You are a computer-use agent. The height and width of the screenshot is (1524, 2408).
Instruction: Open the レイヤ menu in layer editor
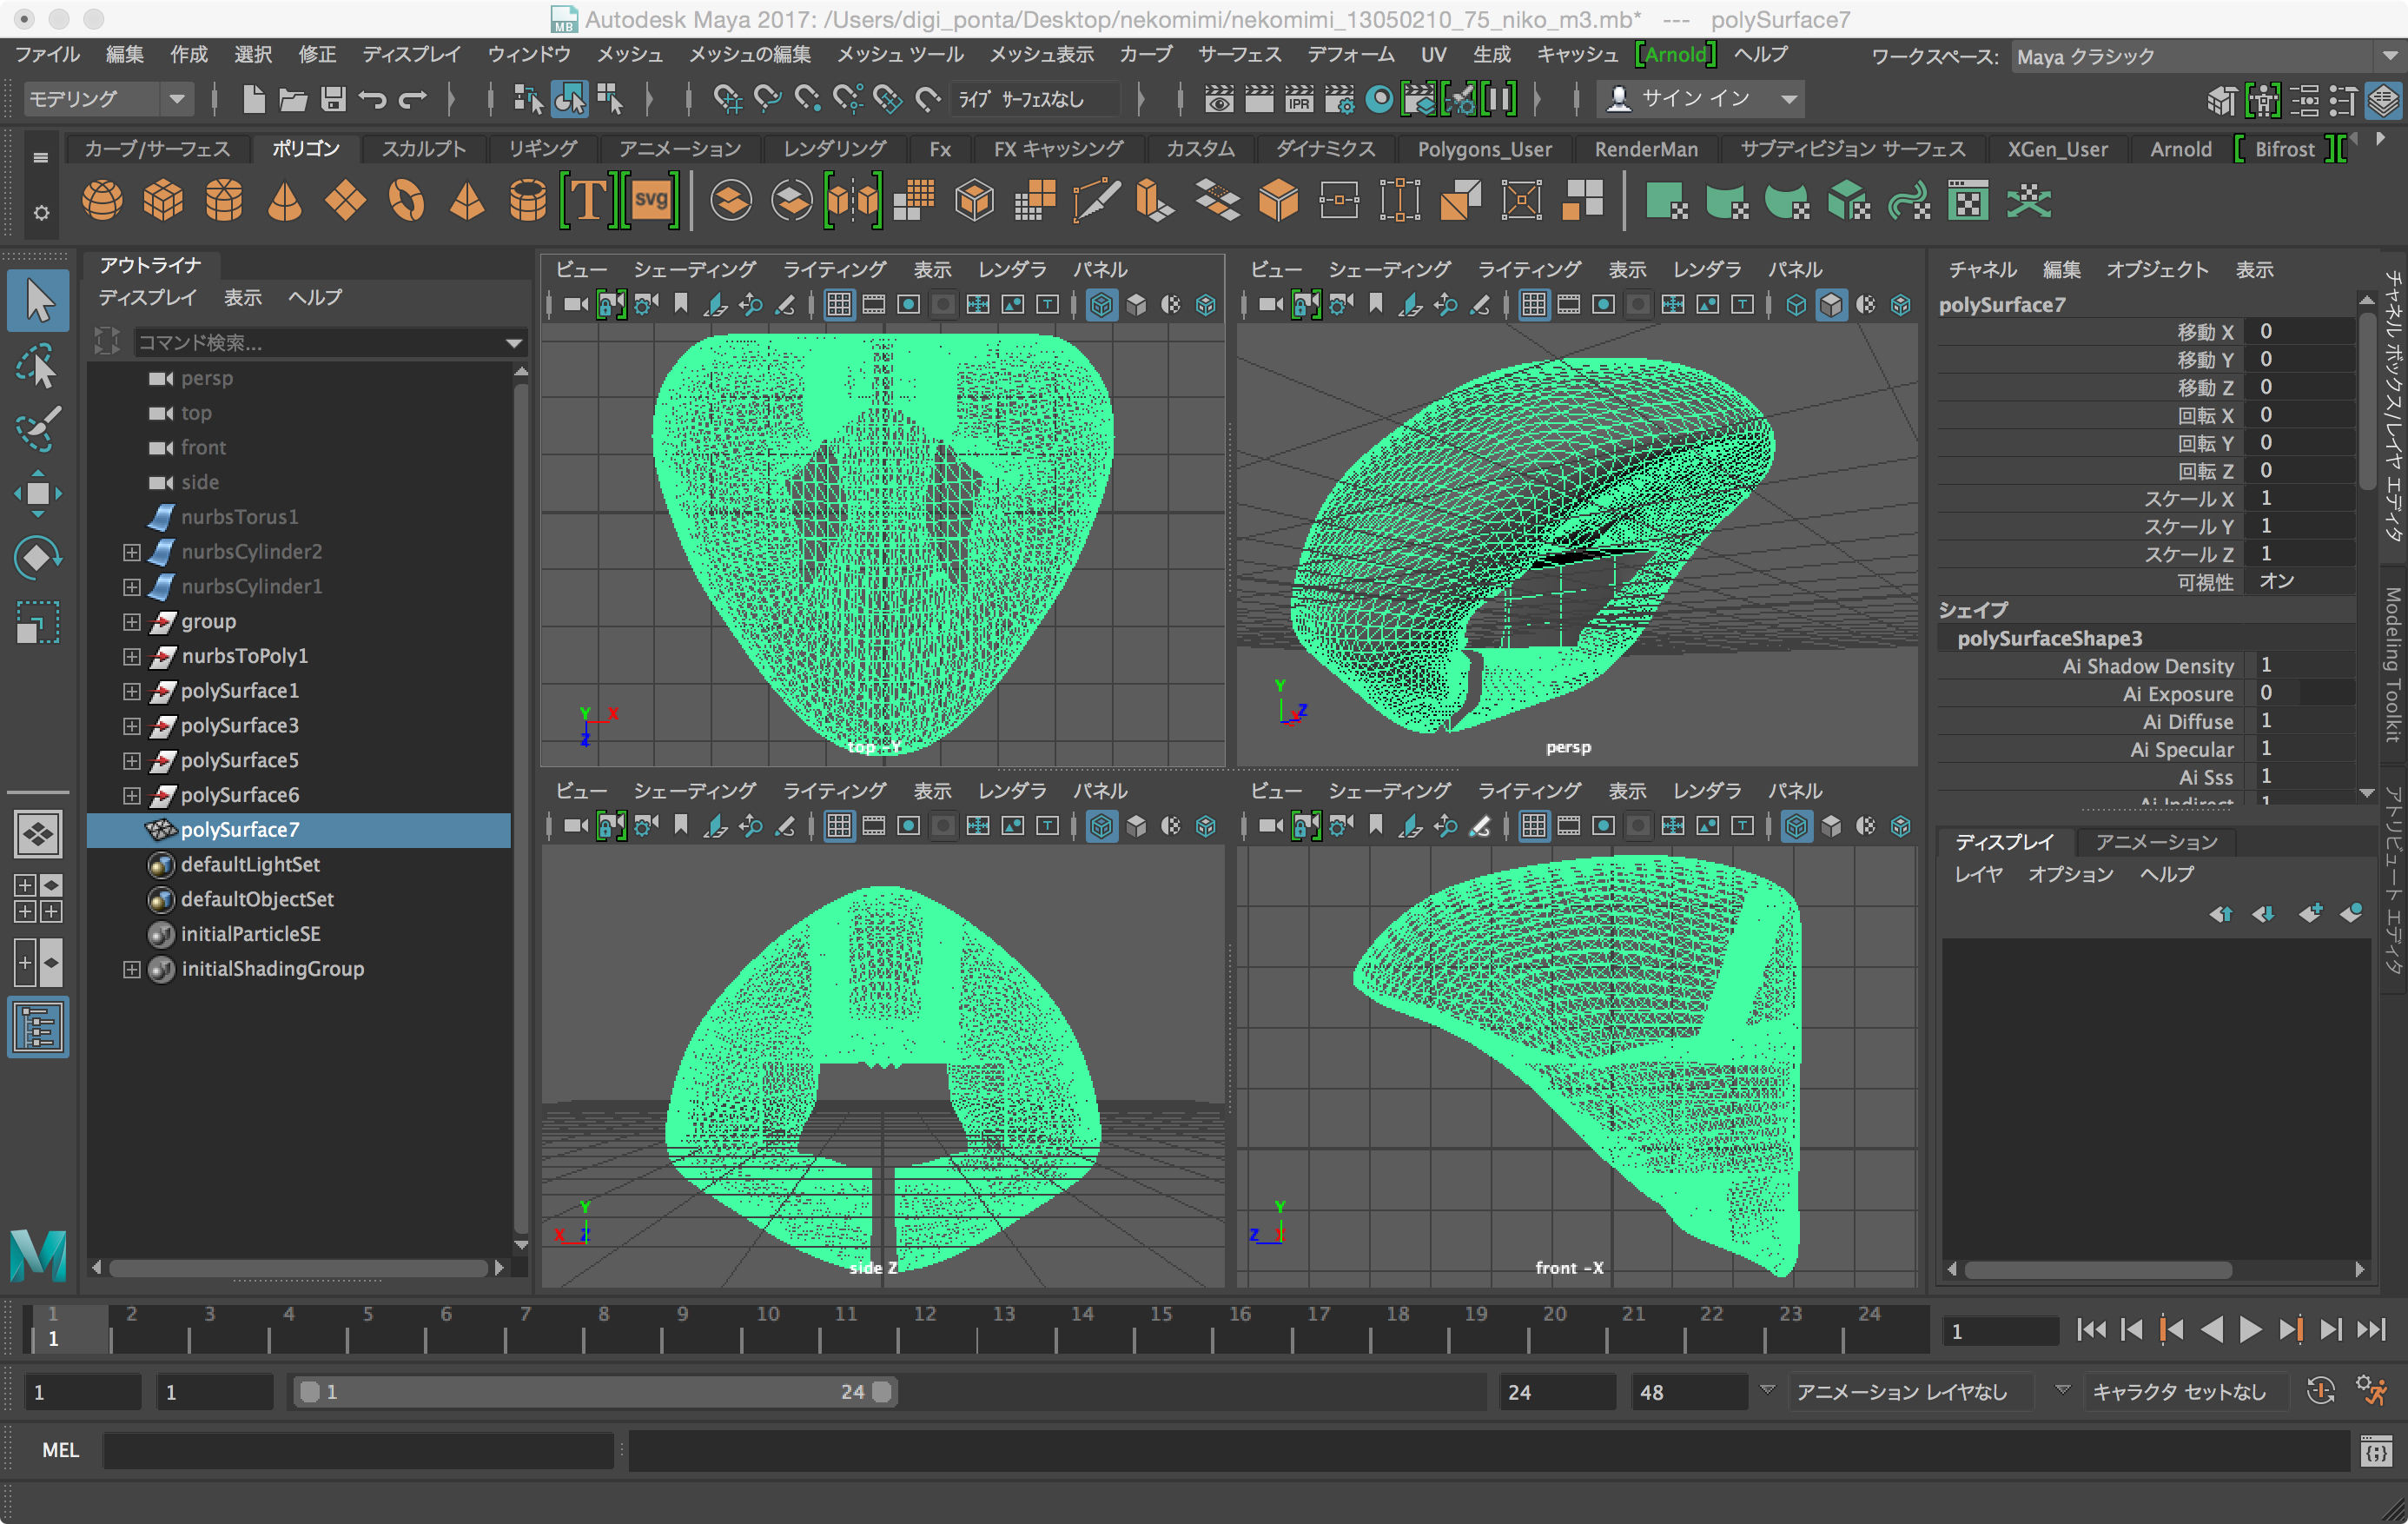click(x=1979, y=875)
